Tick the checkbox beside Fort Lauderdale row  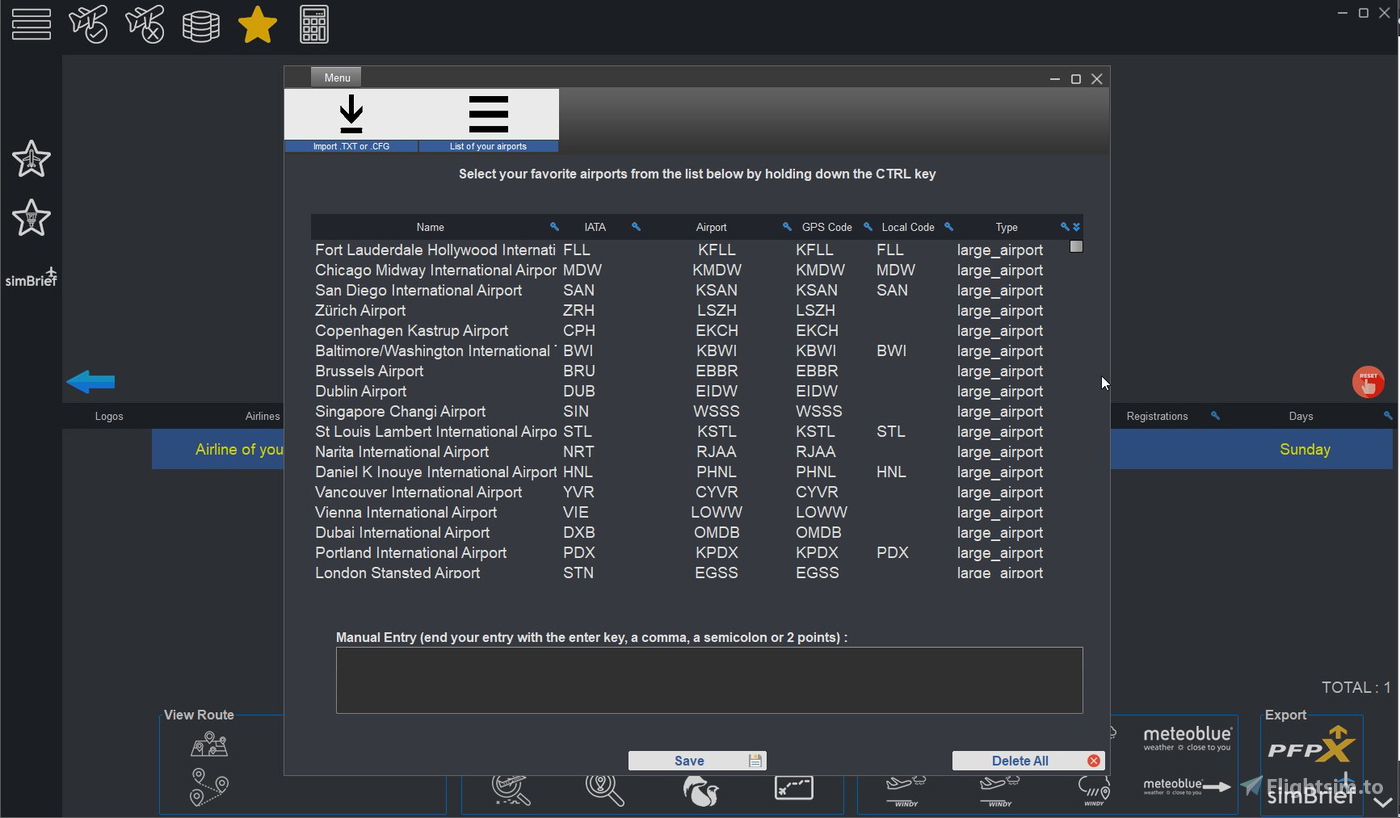coord(1075,246)
